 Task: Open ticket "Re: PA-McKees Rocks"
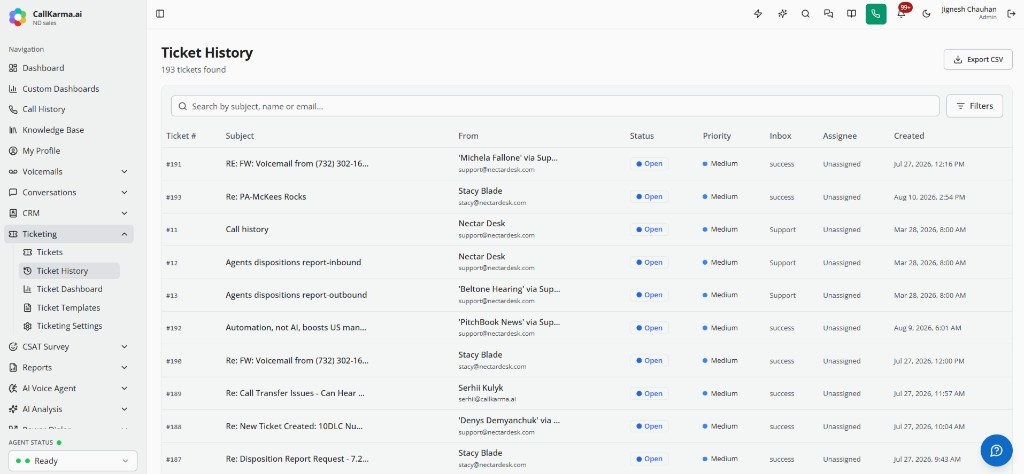pos(266,197)
